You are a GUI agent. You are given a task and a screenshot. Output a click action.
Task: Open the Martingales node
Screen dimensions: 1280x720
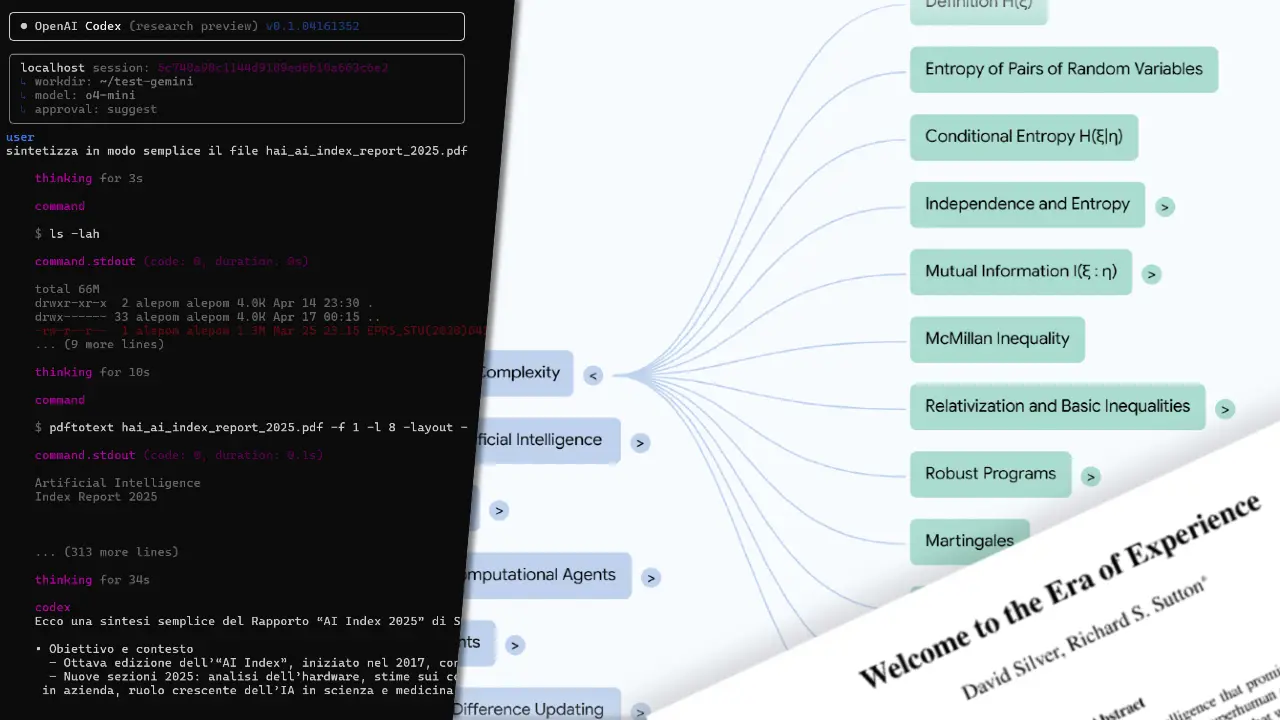pyautogui.click(x=969, y=541)
